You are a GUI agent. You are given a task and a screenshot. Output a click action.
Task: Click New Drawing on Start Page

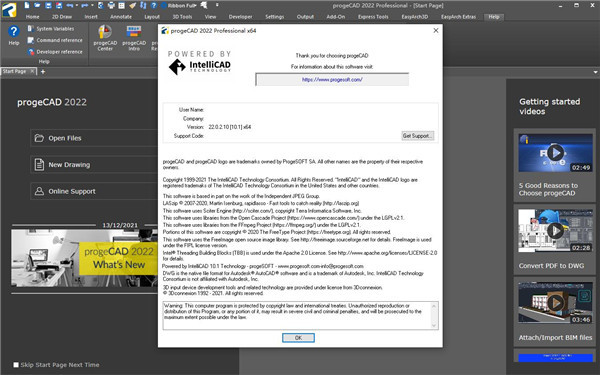pos(94,165)
